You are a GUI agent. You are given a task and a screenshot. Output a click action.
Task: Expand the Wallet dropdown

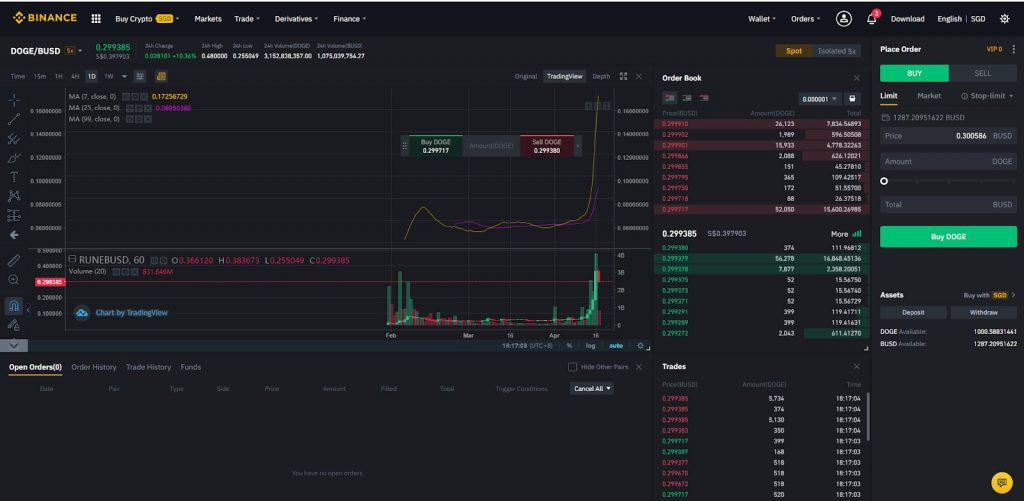click(x=762, y=19)
